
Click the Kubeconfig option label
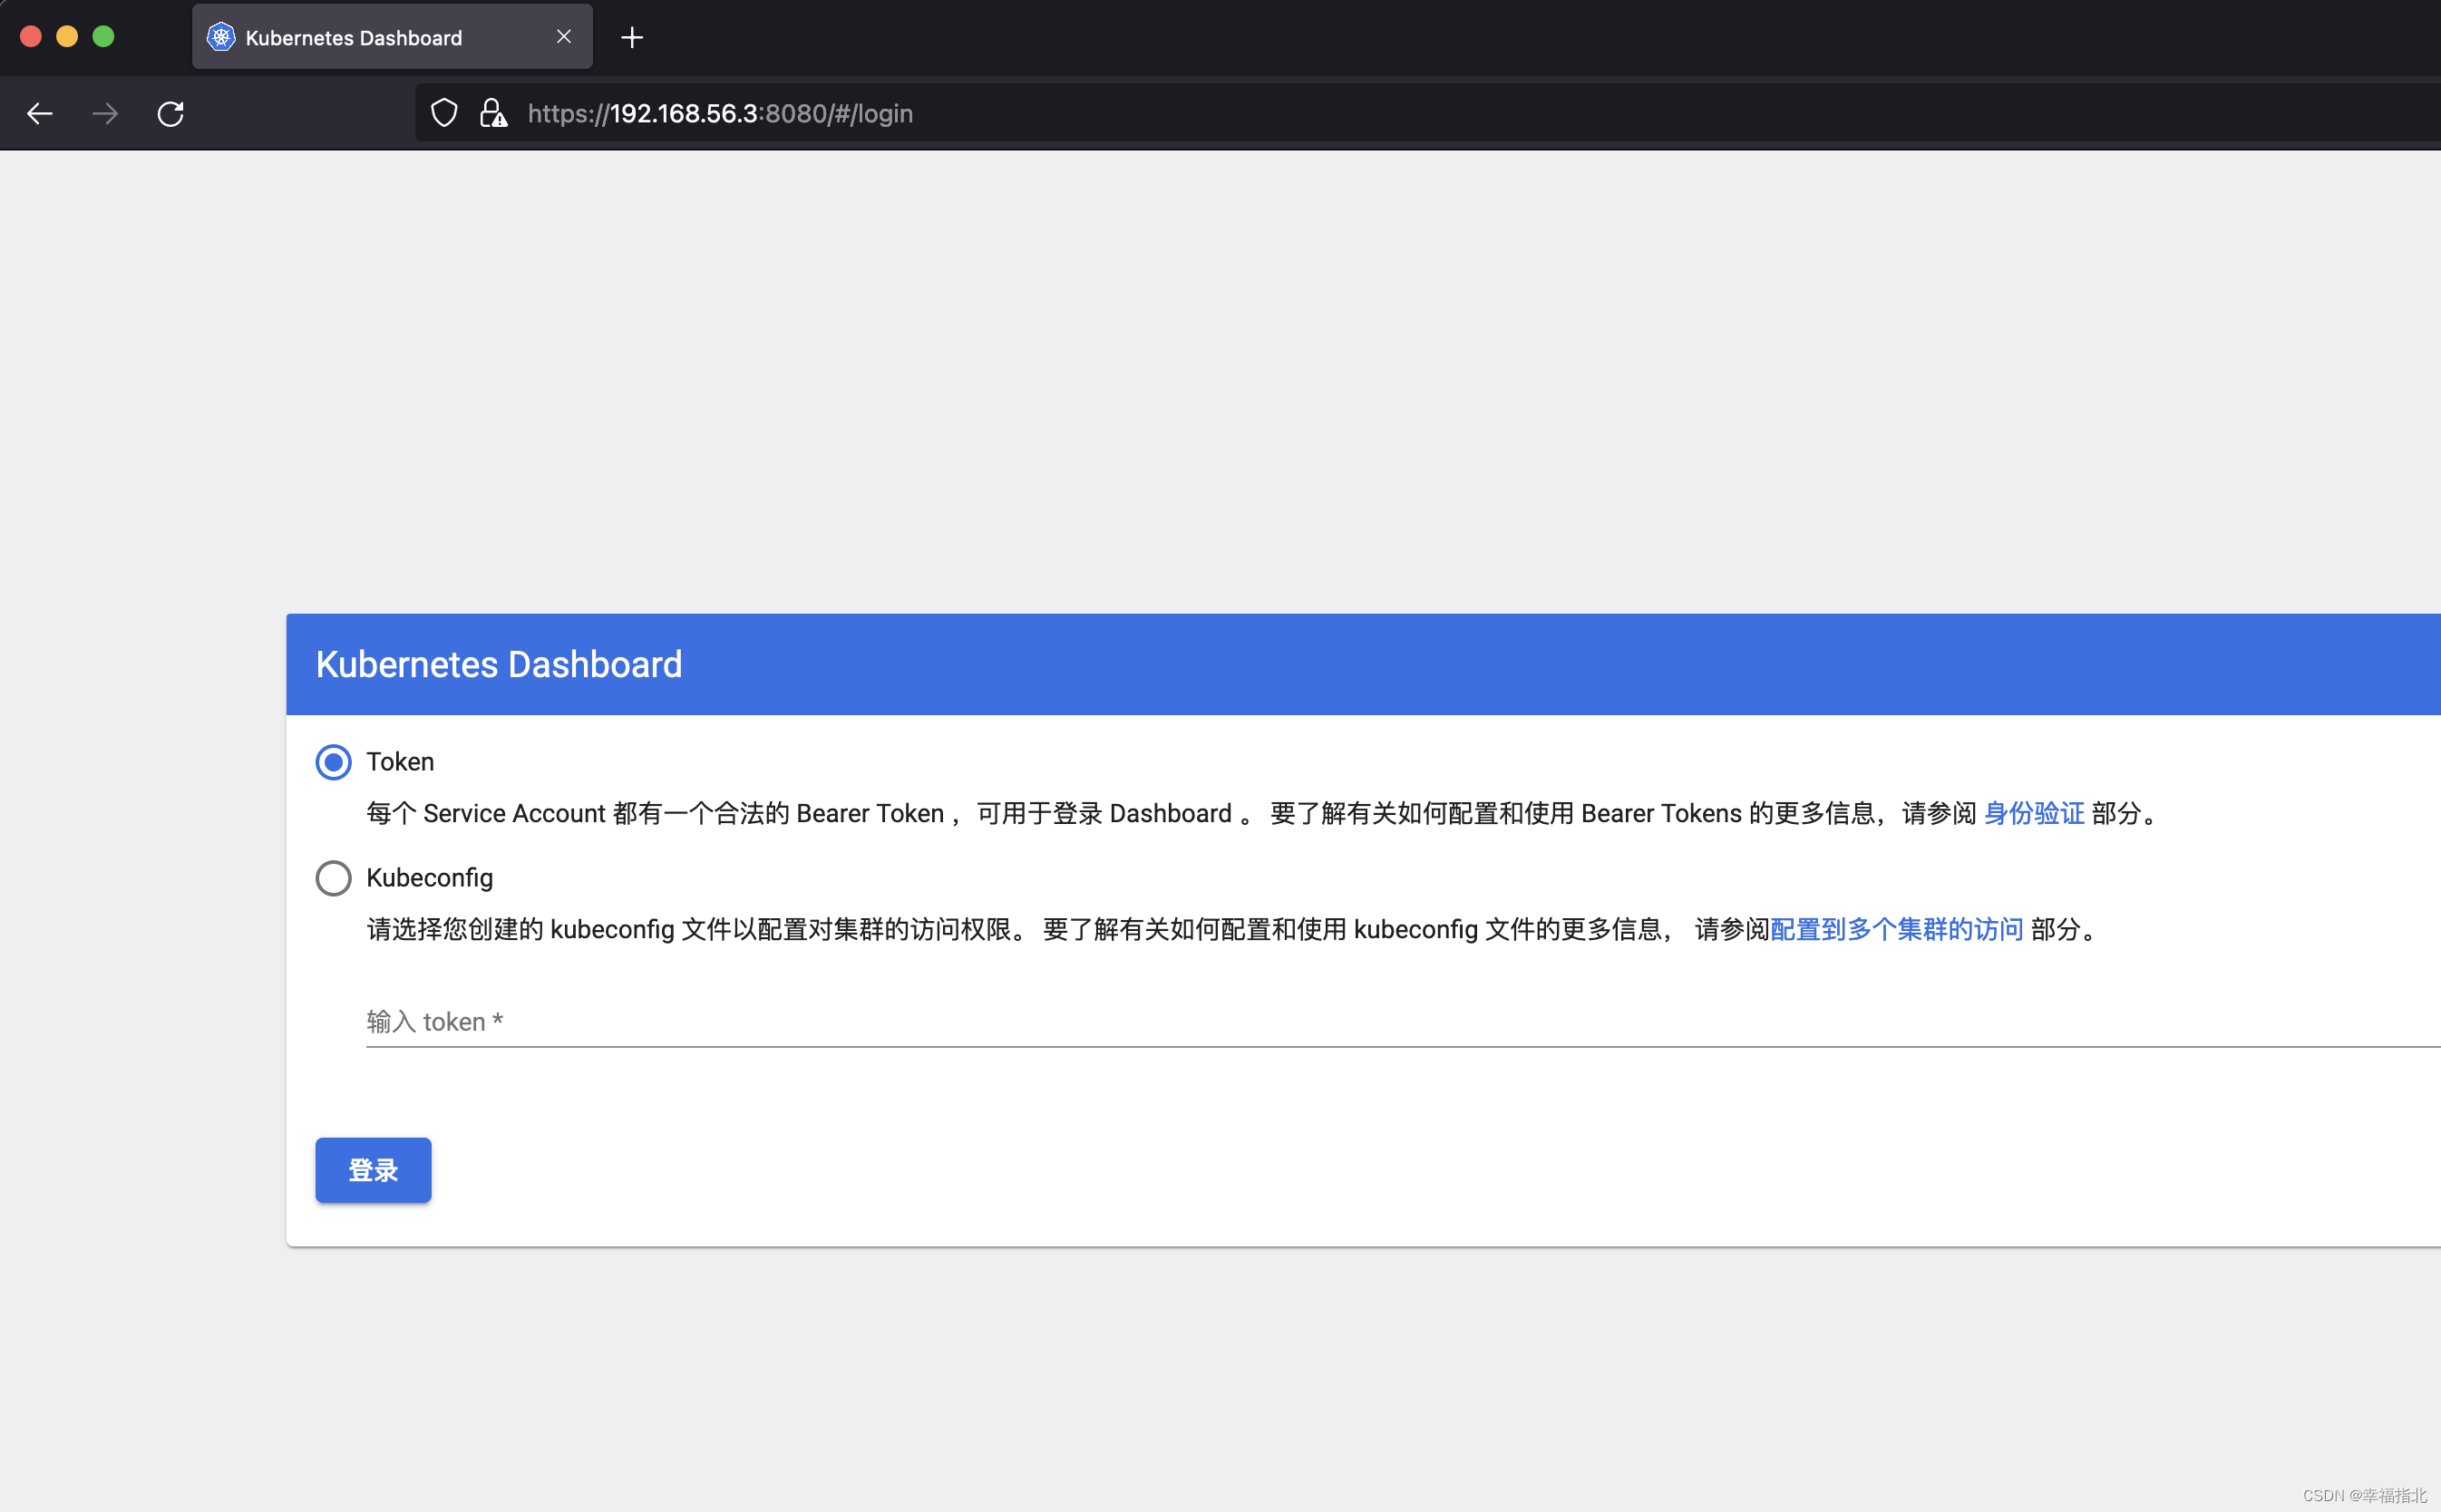(x=430, y=878)
